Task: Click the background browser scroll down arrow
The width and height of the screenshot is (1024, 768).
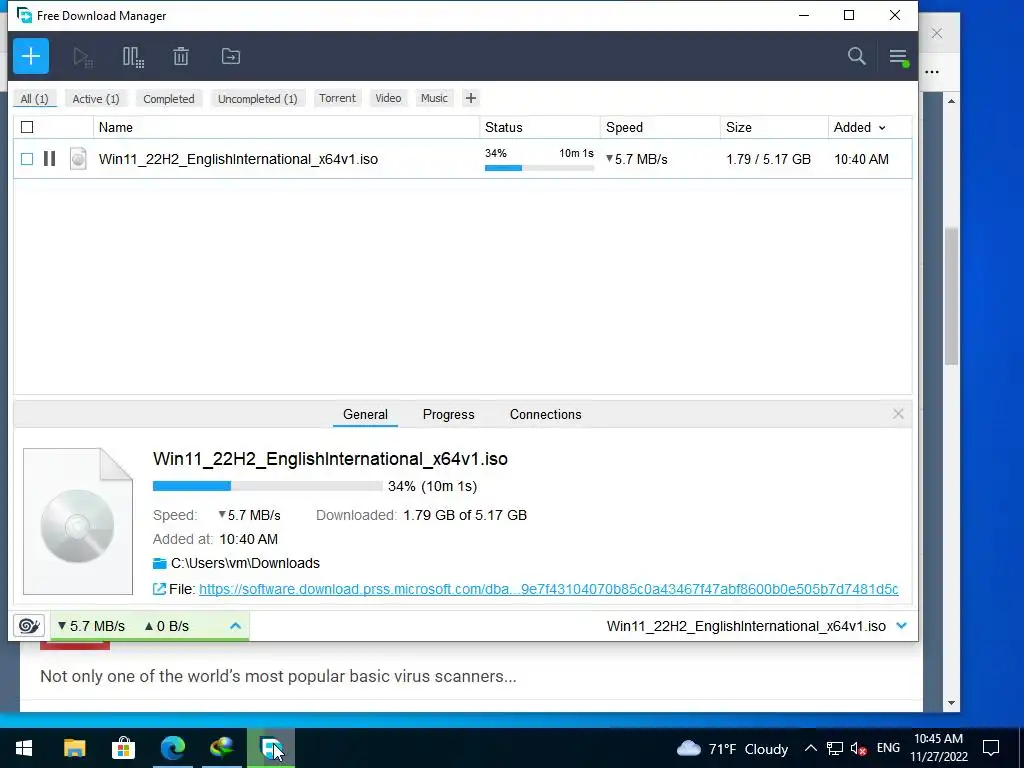Action: (952, 703)
